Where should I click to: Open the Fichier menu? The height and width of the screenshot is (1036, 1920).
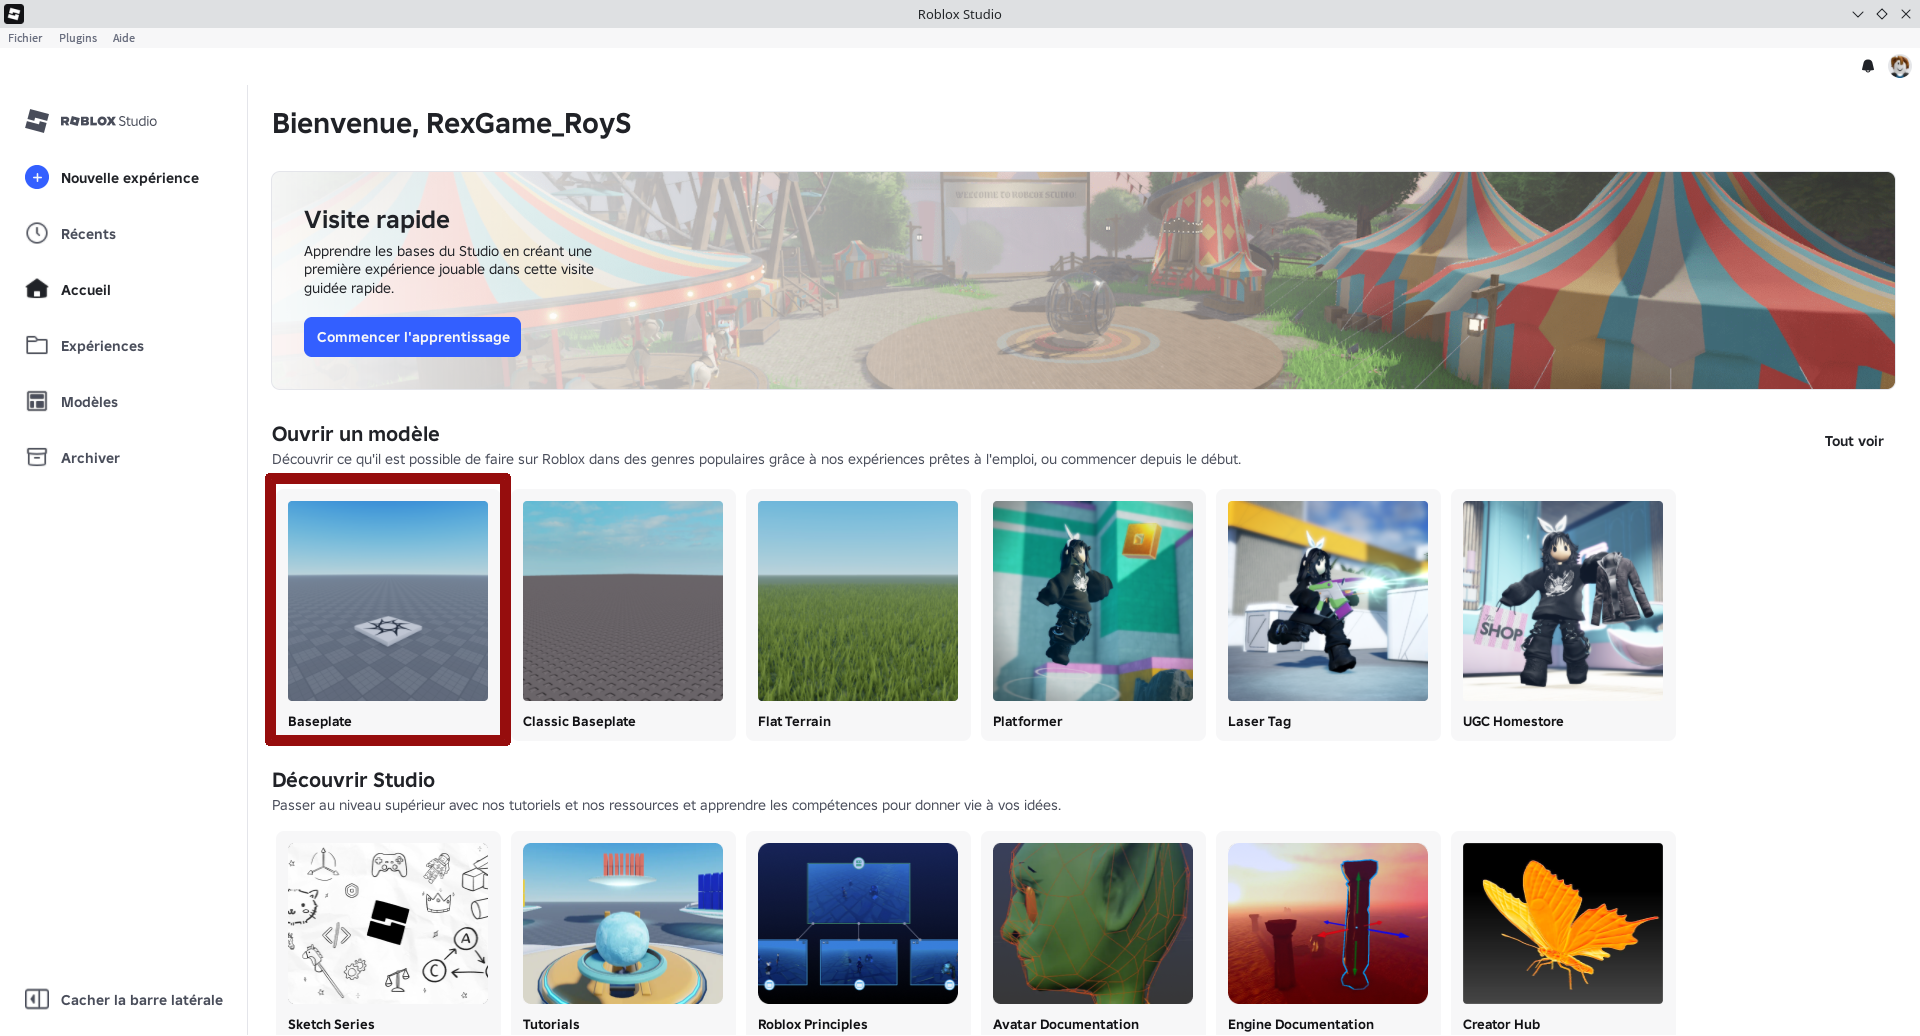[x=25, y=38]
